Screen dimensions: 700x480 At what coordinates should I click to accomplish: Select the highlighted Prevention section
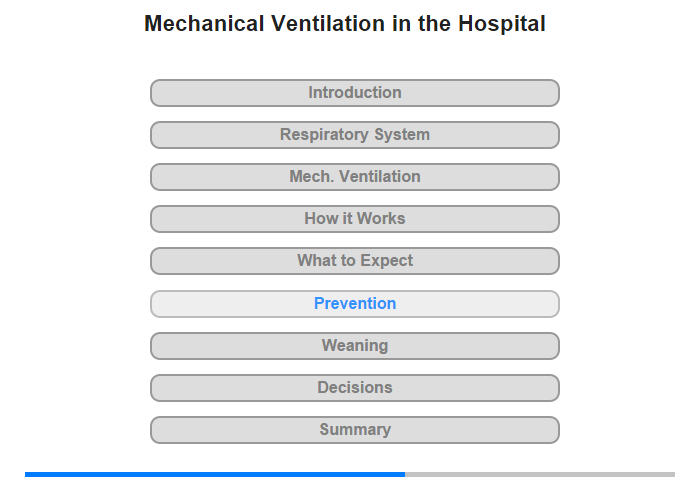(354, 304)
